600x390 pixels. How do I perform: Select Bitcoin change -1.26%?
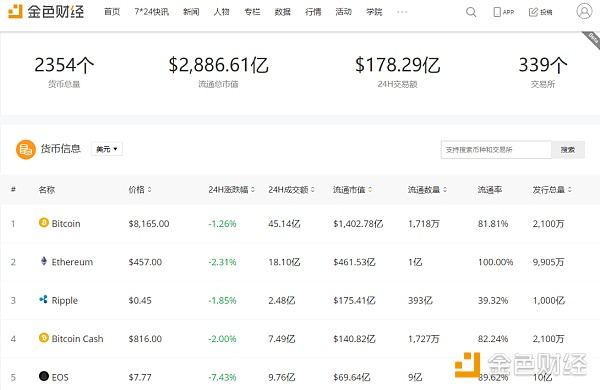[x=222, y=224]
